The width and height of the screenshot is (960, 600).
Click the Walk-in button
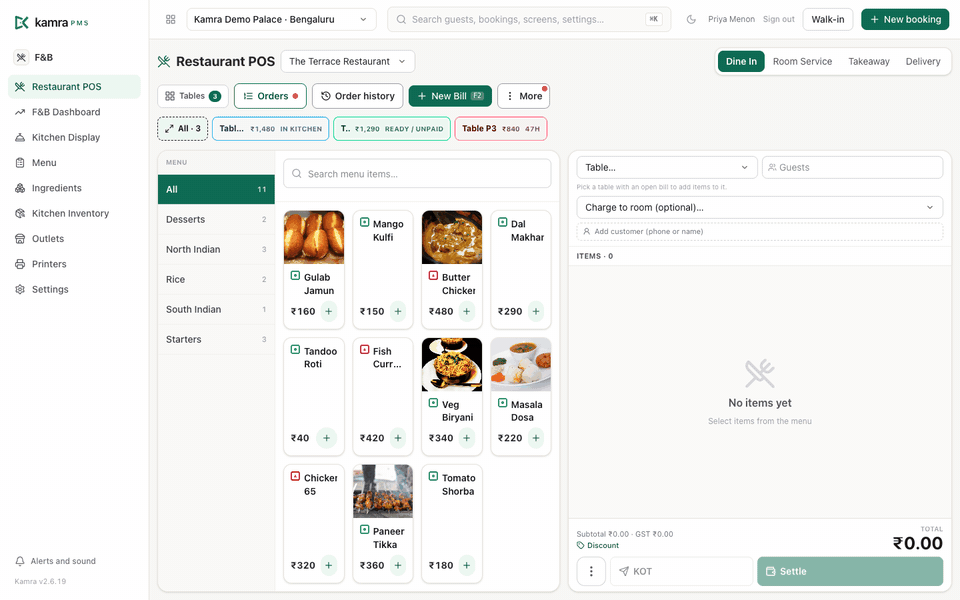click(x=828, y=20)
